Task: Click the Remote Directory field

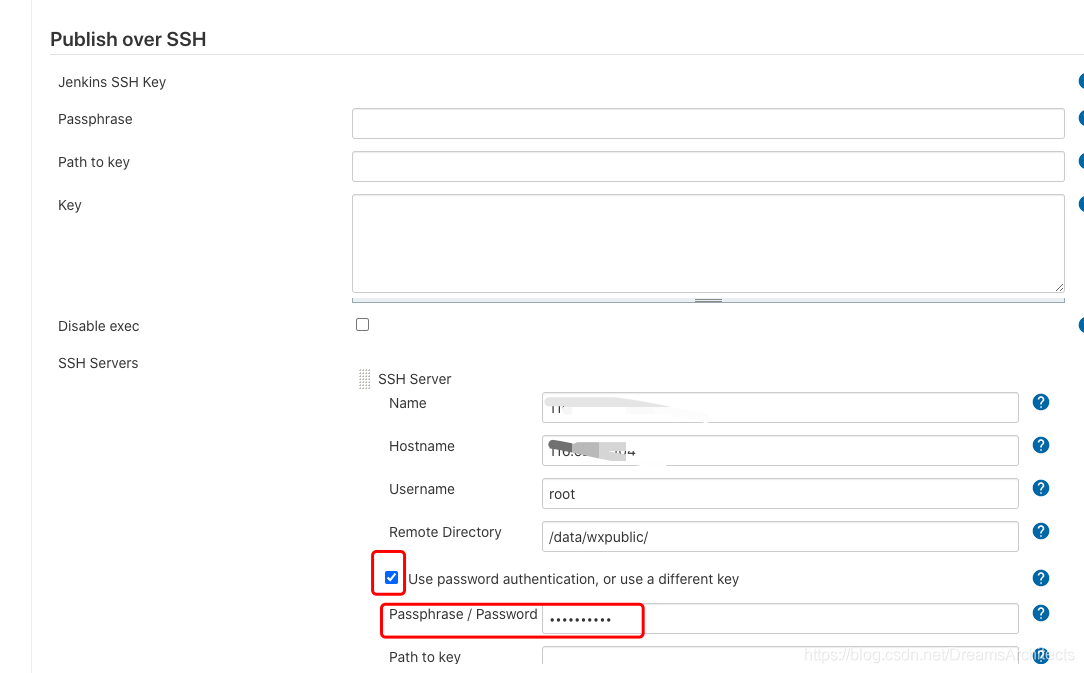Action: tap(780, 536)
